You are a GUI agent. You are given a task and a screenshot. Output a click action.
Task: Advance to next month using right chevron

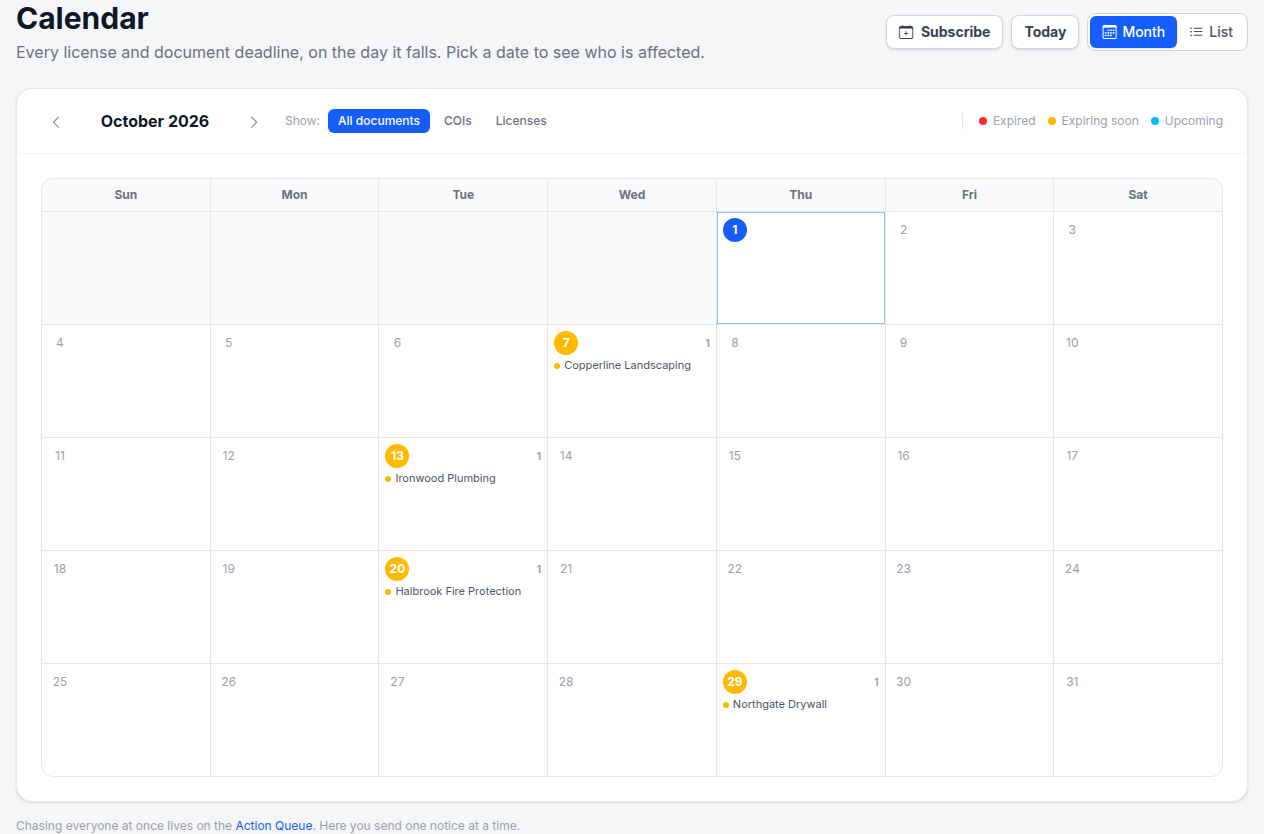[254, 122]
